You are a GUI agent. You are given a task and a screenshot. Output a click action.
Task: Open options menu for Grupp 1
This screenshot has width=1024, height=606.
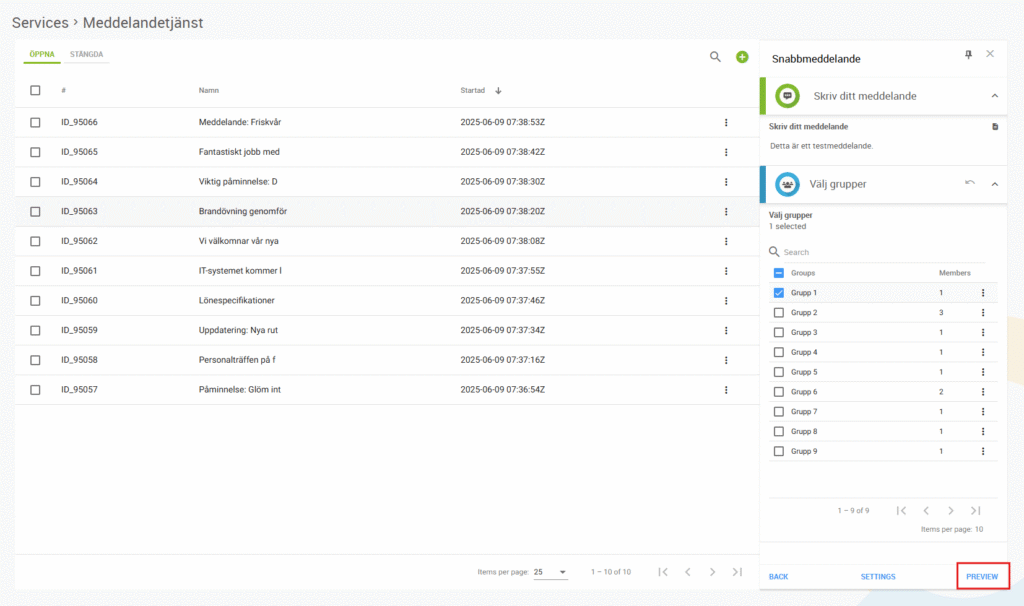(983, 293)
